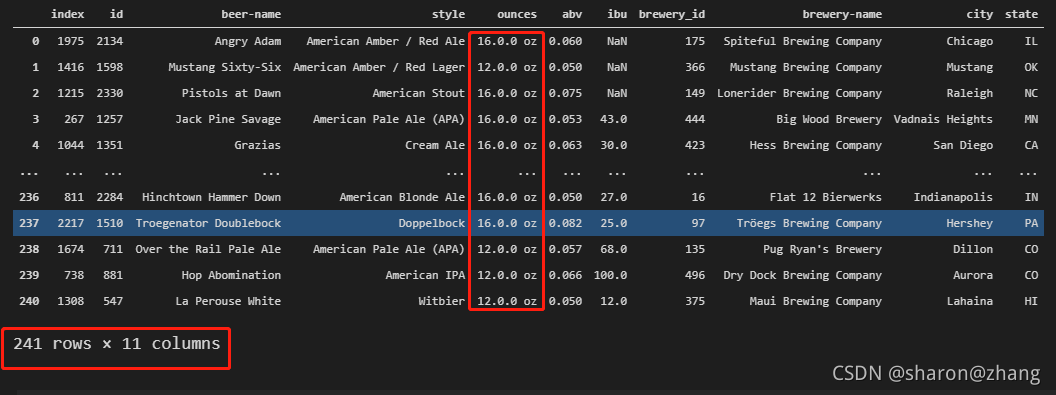Click the beer-name column header
The height and width of the screenshot is (395, 1056).
coord(251,13)
